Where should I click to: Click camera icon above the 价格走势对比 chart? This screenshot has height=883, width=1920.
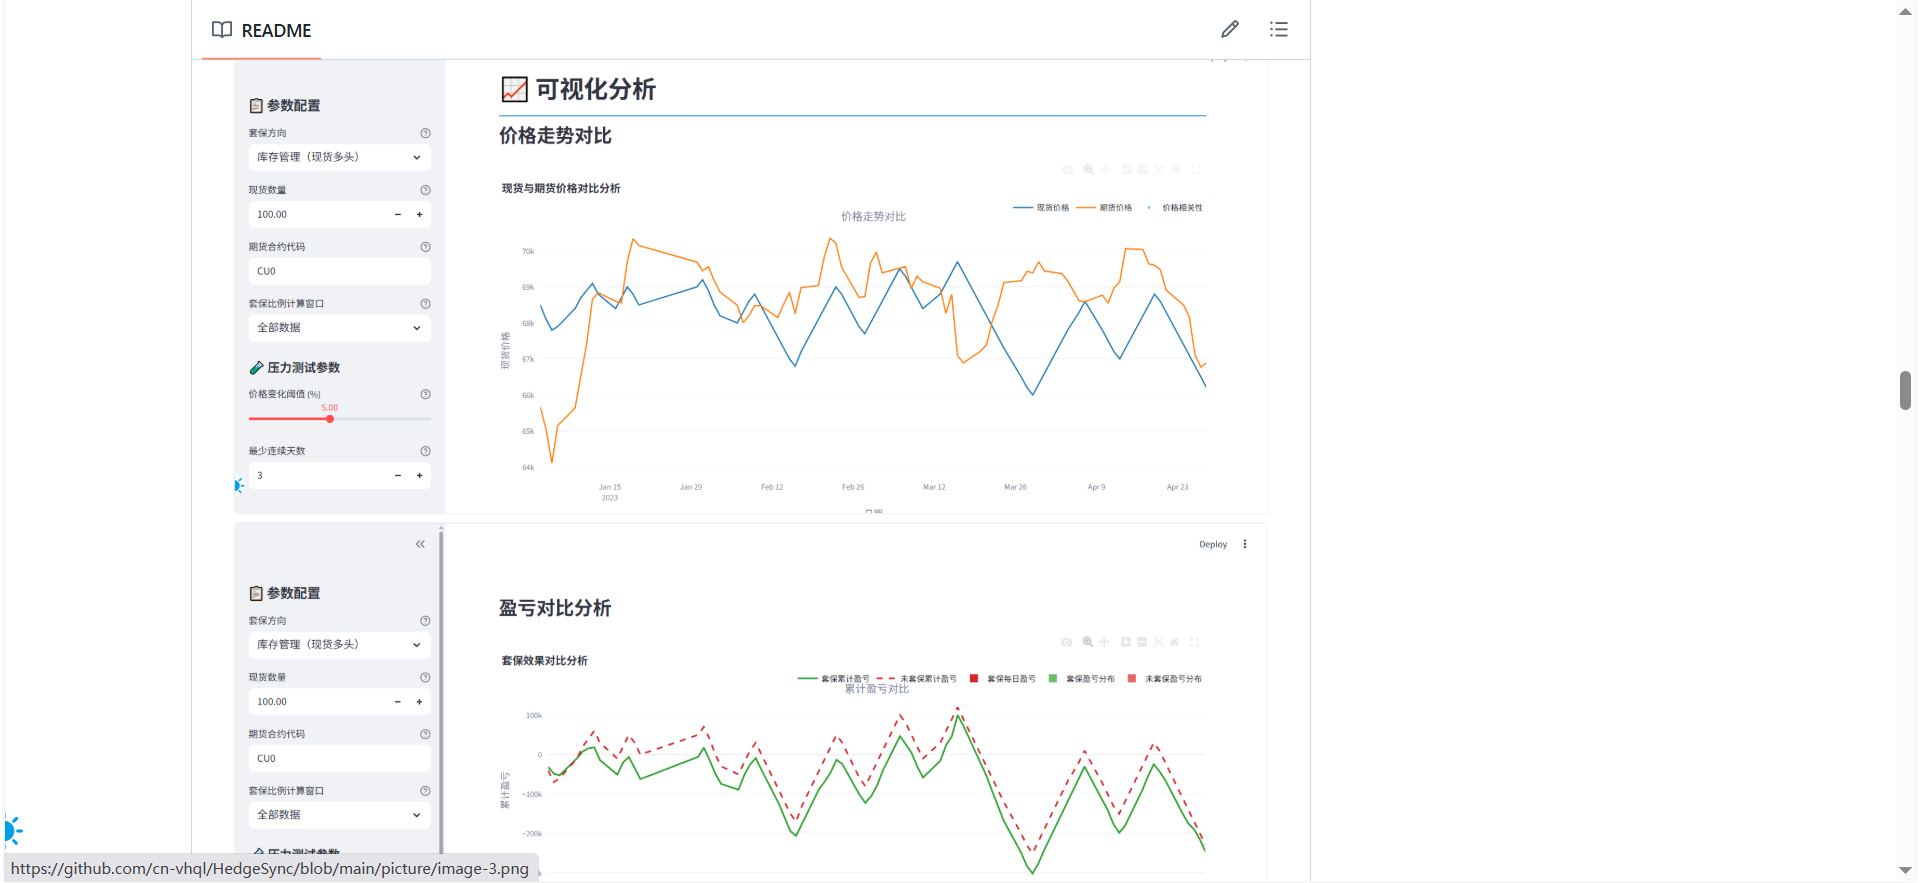(x=1067, y=170)
